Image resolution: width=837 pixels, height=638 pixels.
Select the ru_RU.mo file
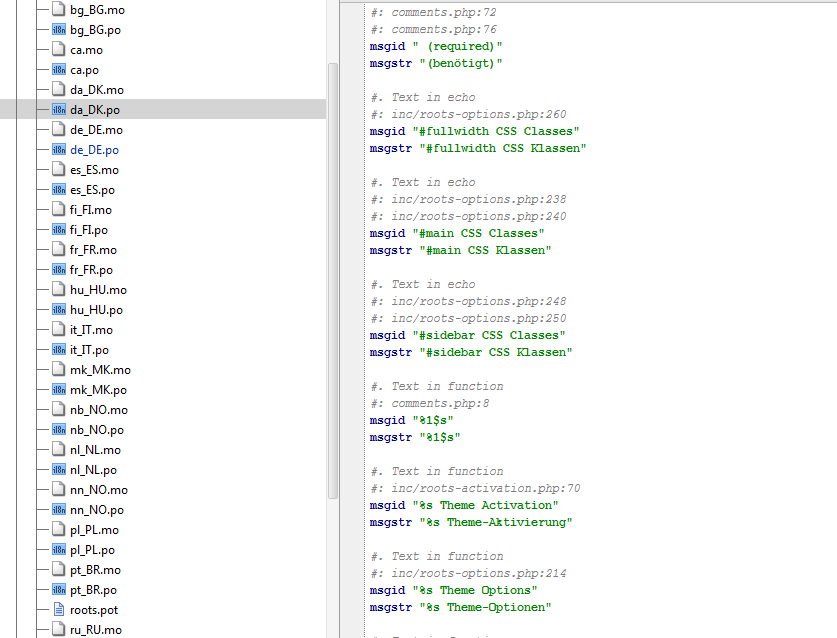95,630
